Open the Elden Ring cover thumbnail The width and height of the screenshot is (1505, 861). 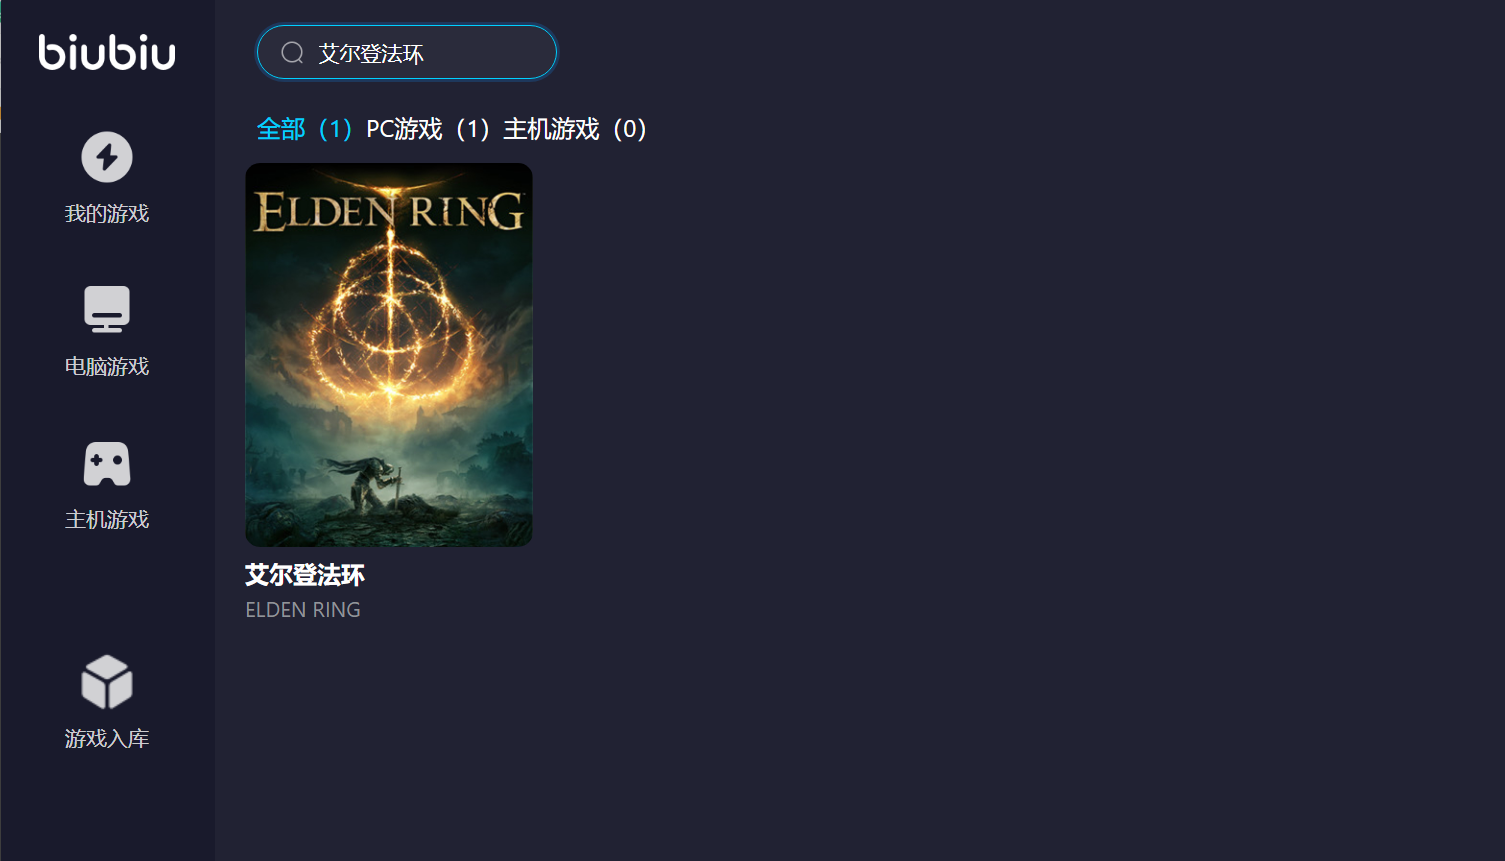point(389,355)
